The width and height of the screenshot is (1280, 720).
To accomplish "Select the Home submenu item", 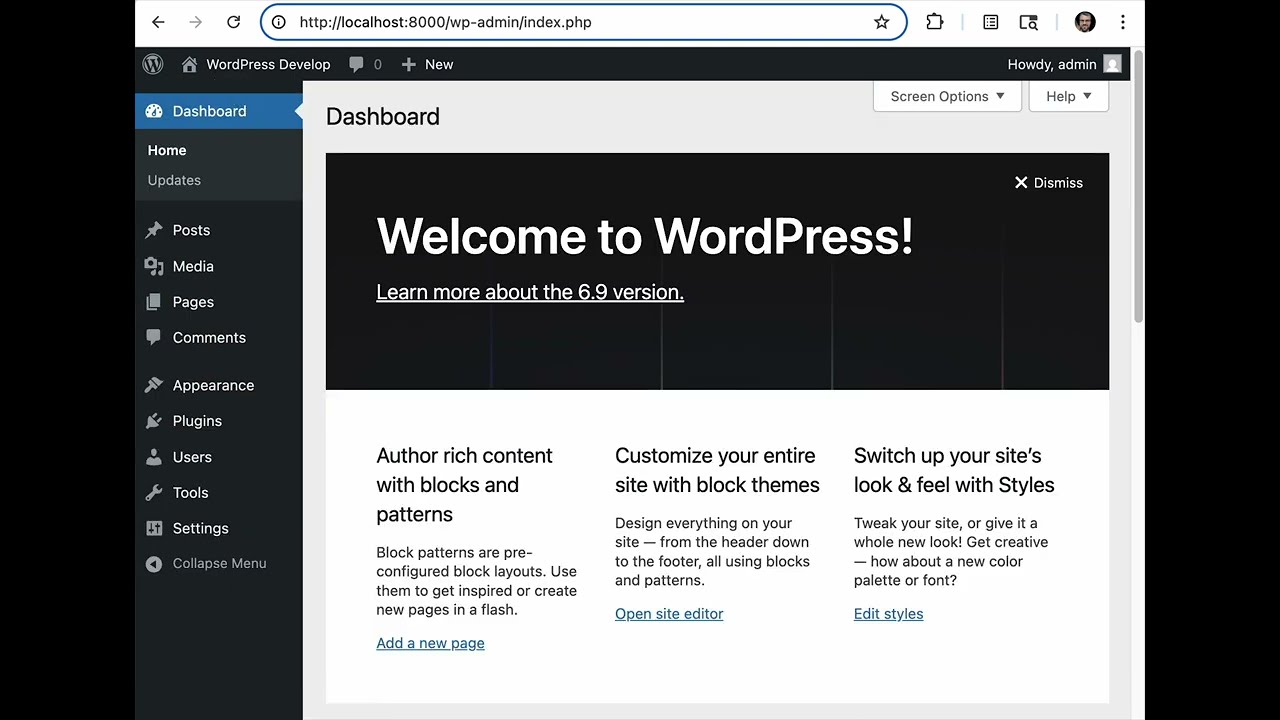I will [167, 150].
